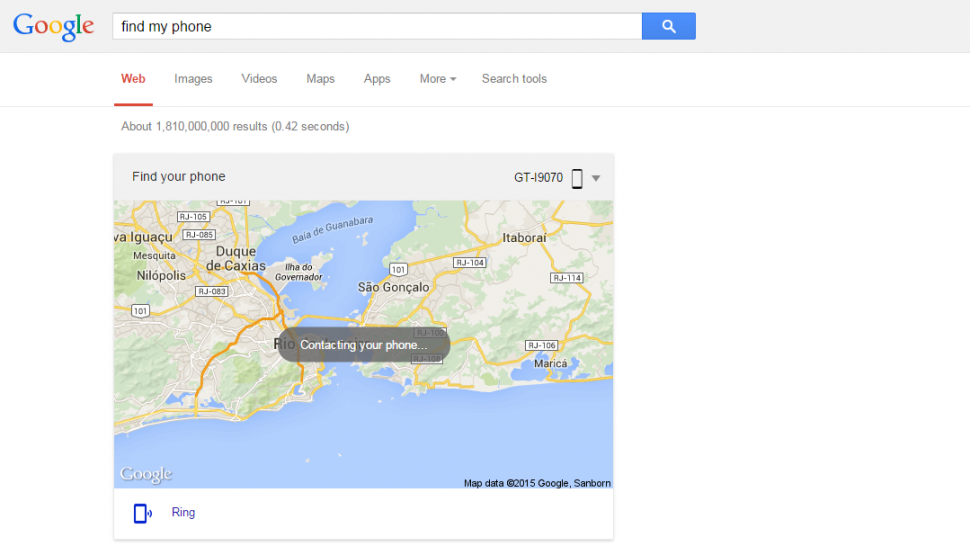Click Mesquita label on the map

click(154, 256)
